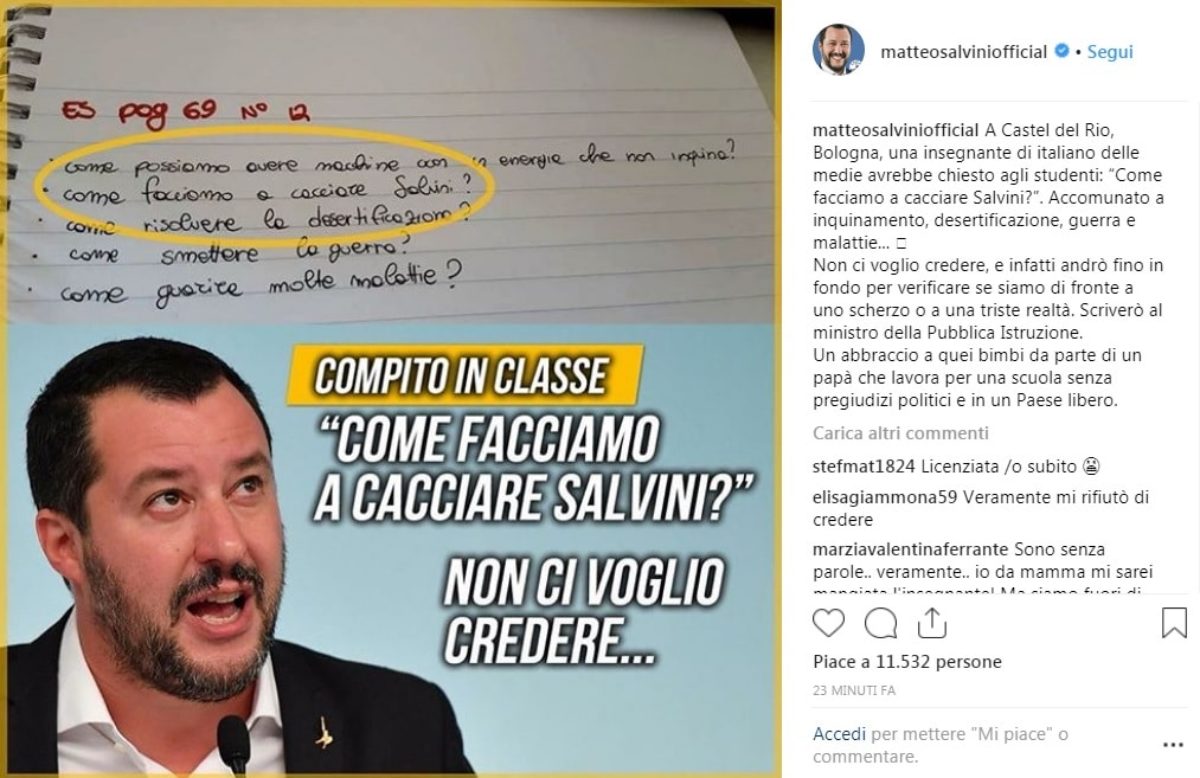Click the 23 MINUTI FA timestamp
The height and width of the screenshot is (778, 1200).
pos(854,691)
